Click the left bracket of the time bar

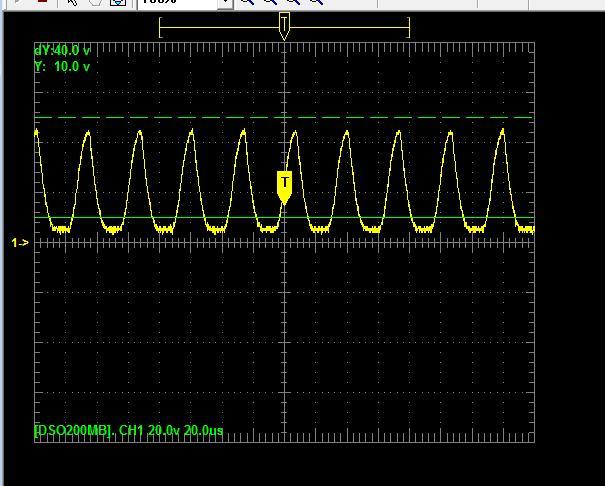160,28
